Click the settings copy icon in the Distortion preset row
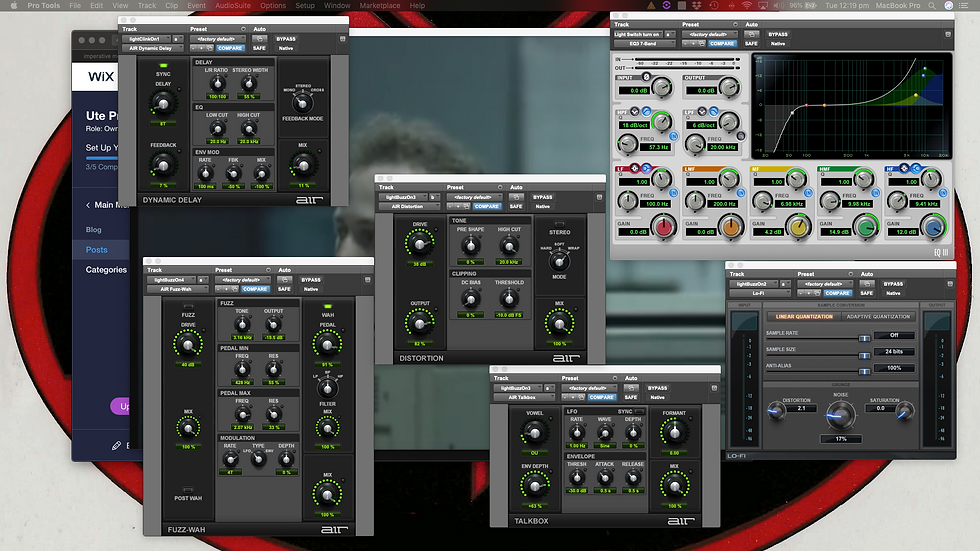The image size is (980, 551). 467,206
